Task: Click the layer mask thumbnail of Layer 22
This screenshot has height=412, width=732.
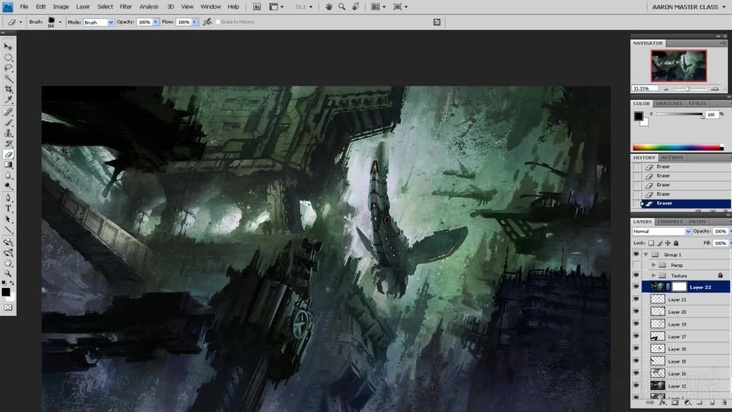Action: tap(679, 287)
